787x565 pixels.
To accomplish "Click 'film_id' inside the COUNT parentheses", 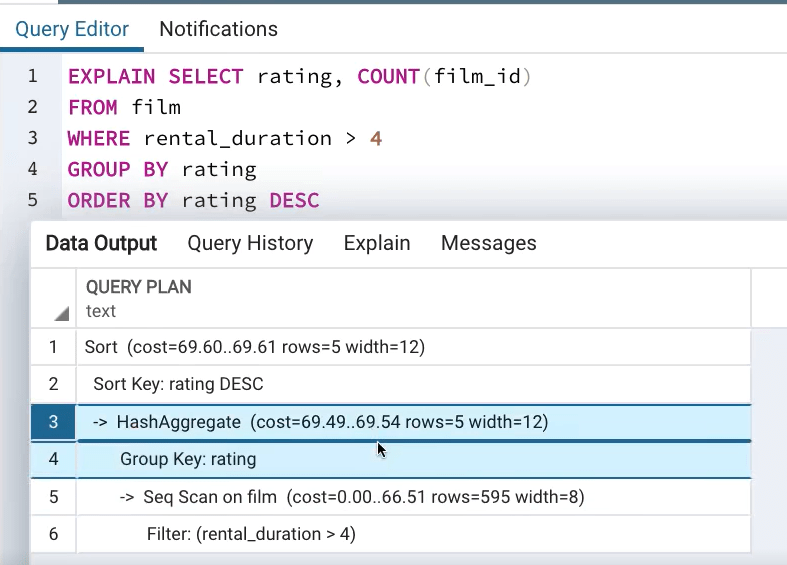I will pos(477,77).
